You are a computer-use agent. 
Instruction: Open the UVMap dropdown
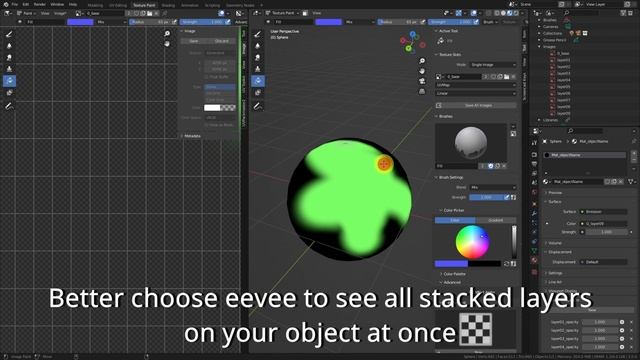tap(476, 85)
